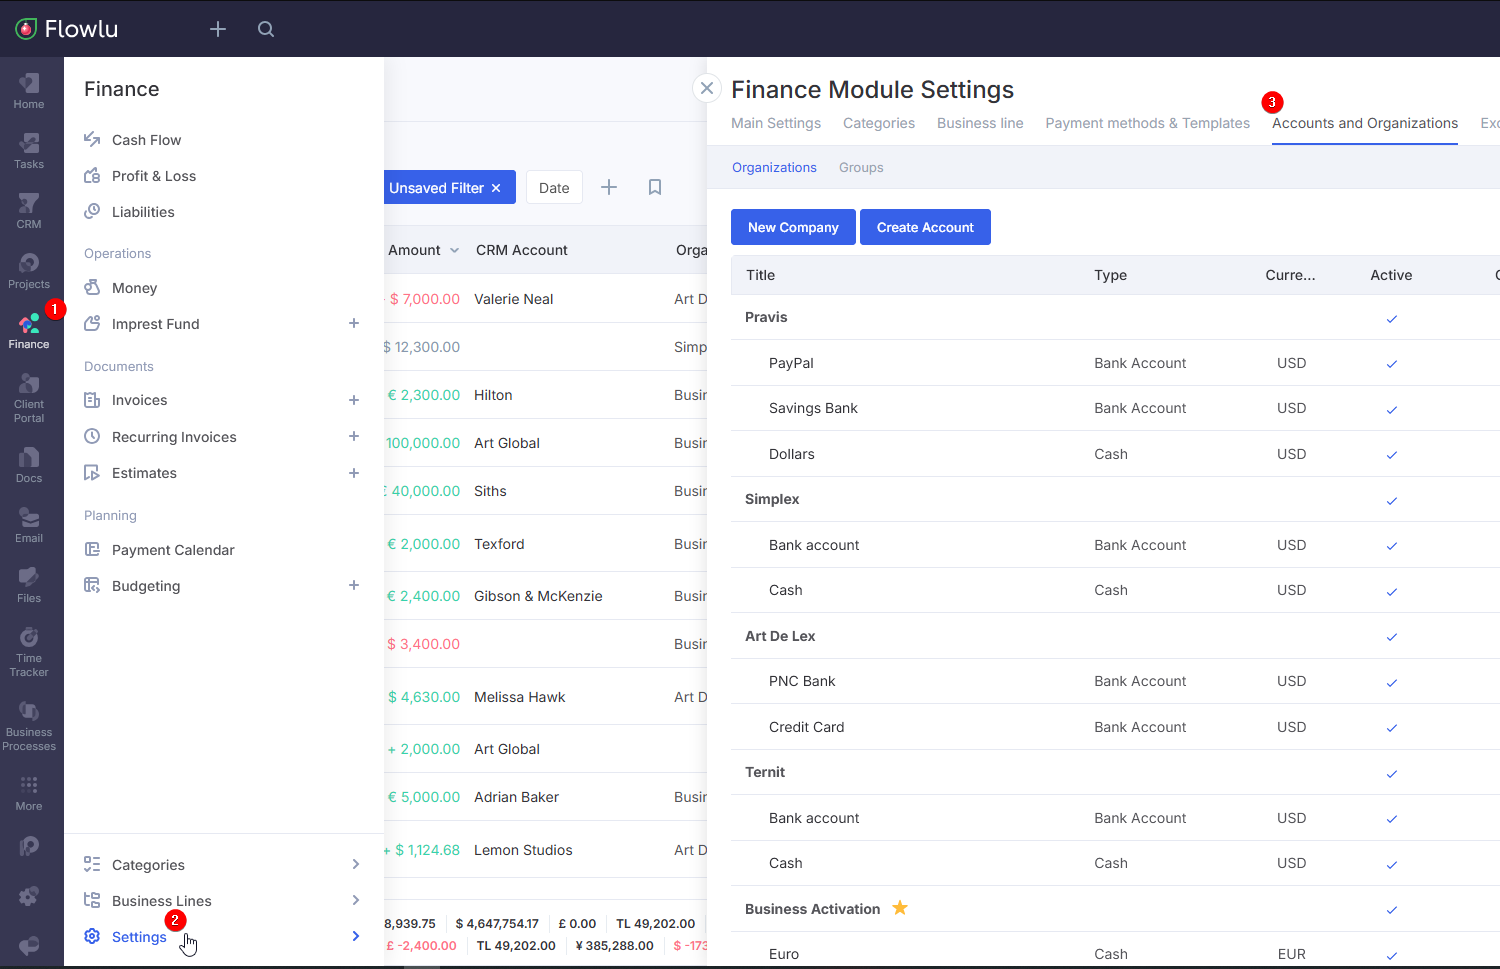This screenshot has width=1500, height=969.
Task: Toggle Active checkmark for Credit Card
Action: point(1392,728)
